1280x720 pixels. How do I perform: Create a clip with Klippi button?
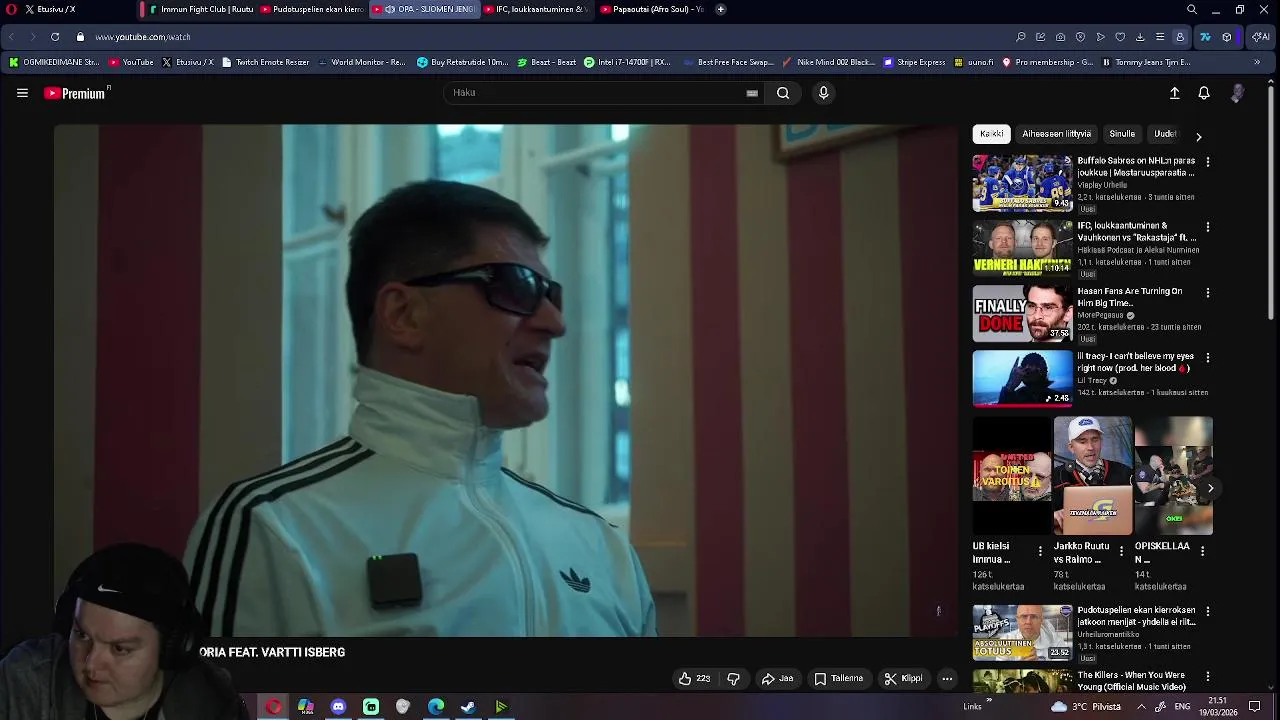point(904,679)
